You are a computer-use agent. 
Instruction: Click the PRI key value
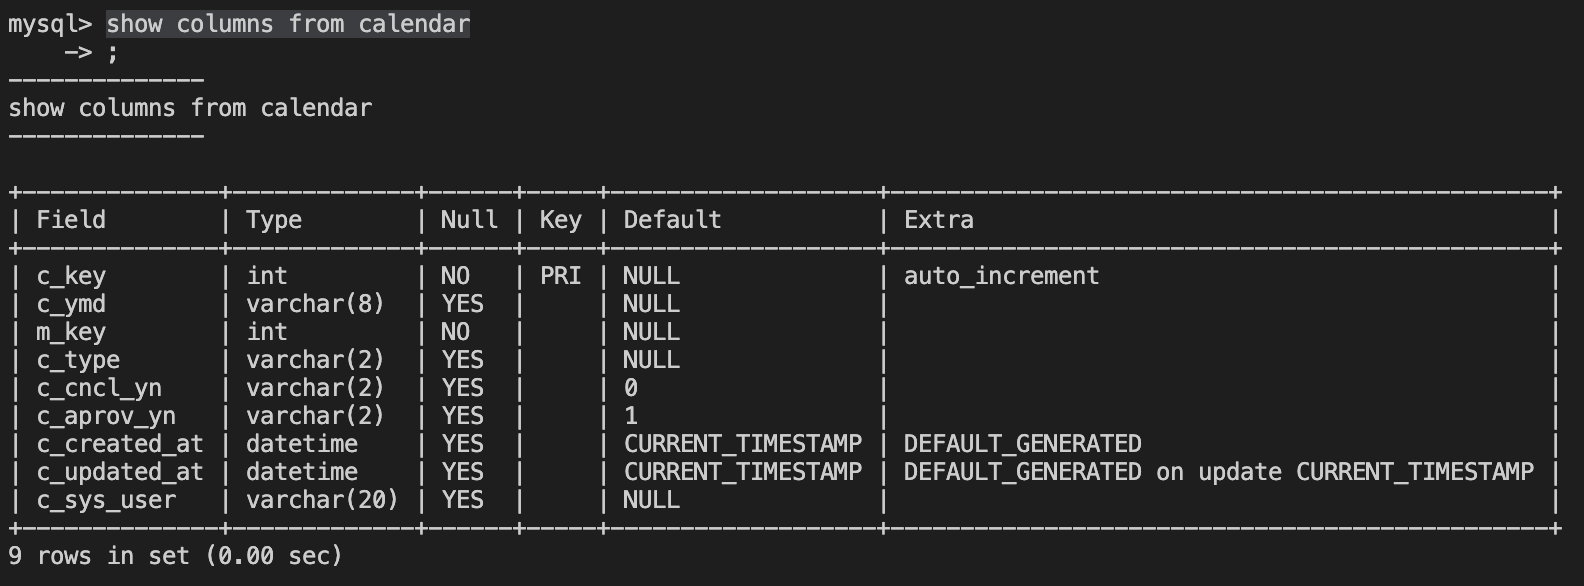(x=560, y=276)
